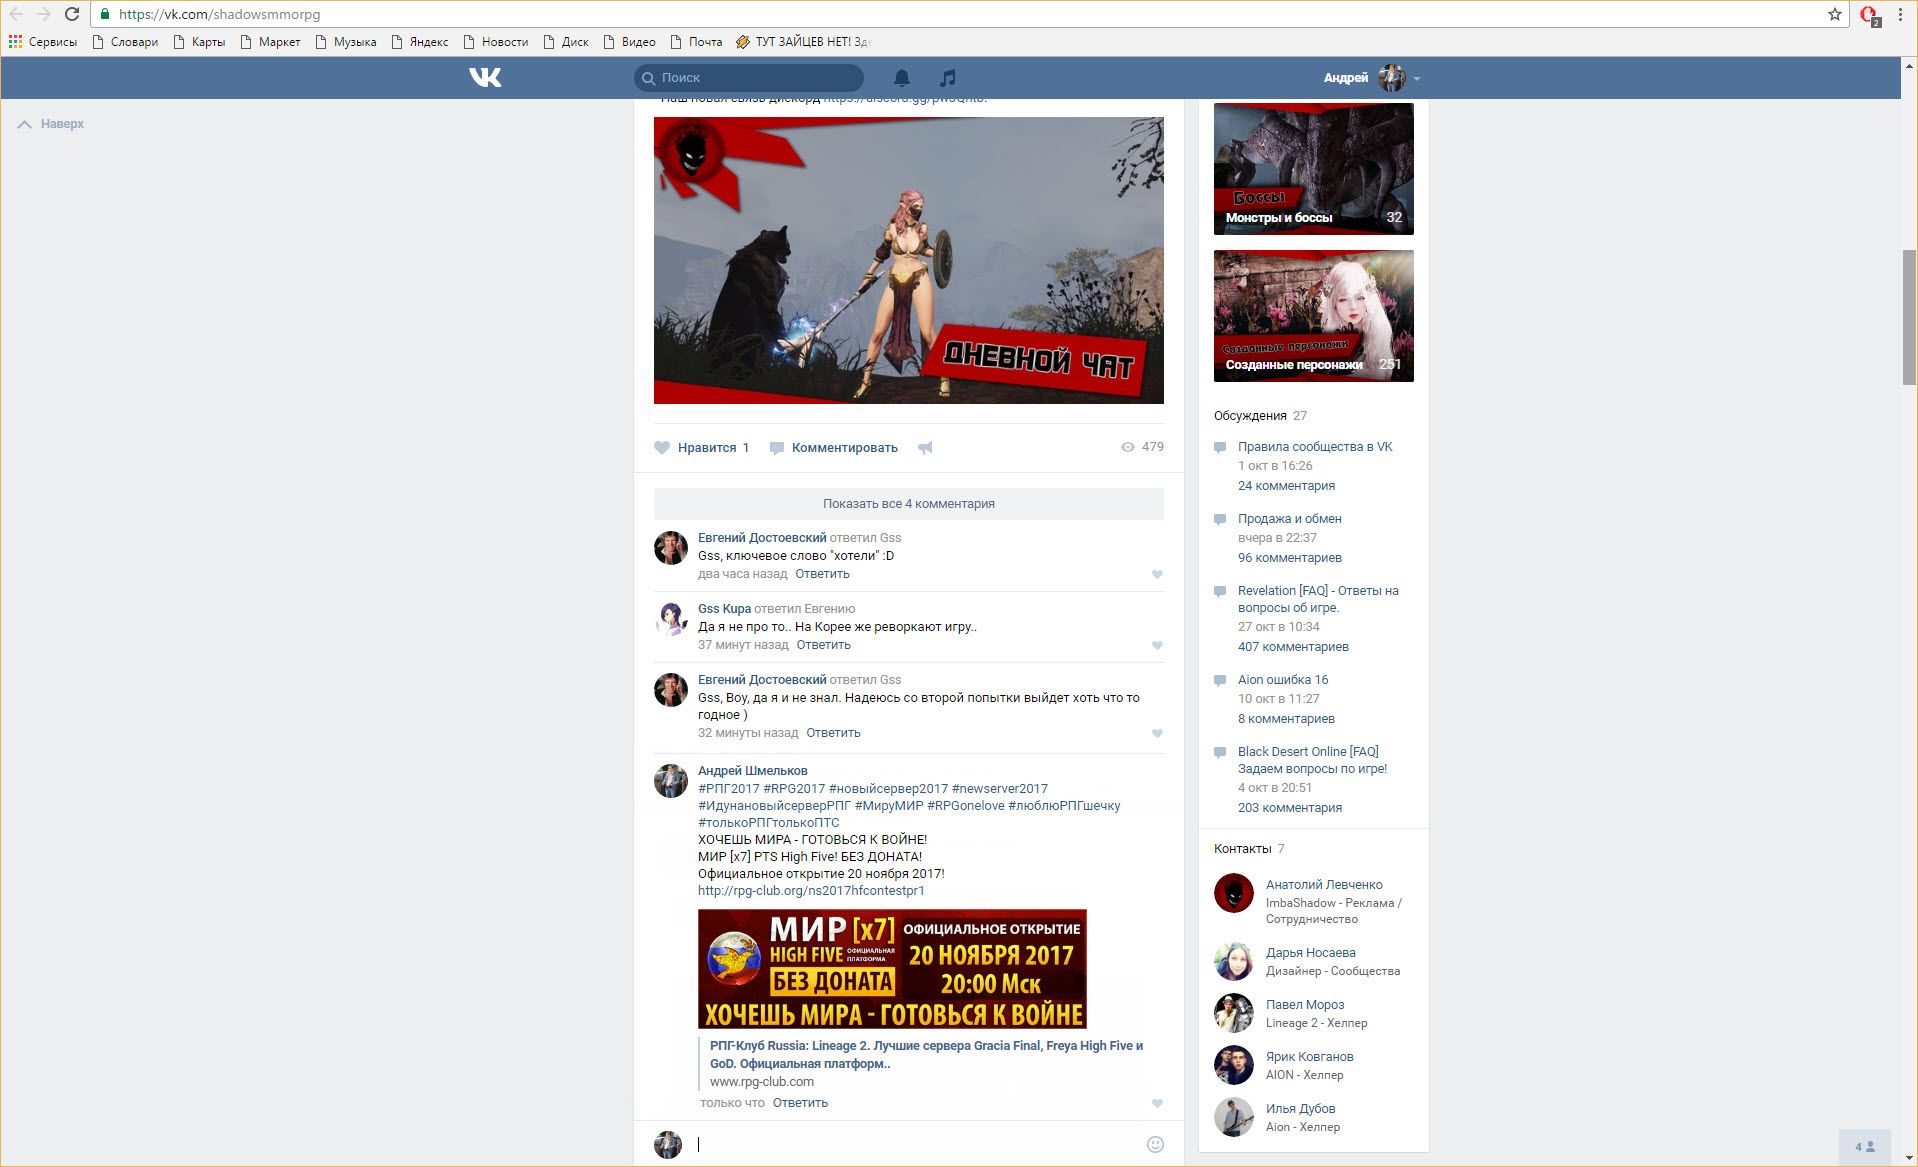The height and width of the screenshot is (1167, 1918).
Task: Bookmark this page with star icon
Action: click(x=1834, y=14)
